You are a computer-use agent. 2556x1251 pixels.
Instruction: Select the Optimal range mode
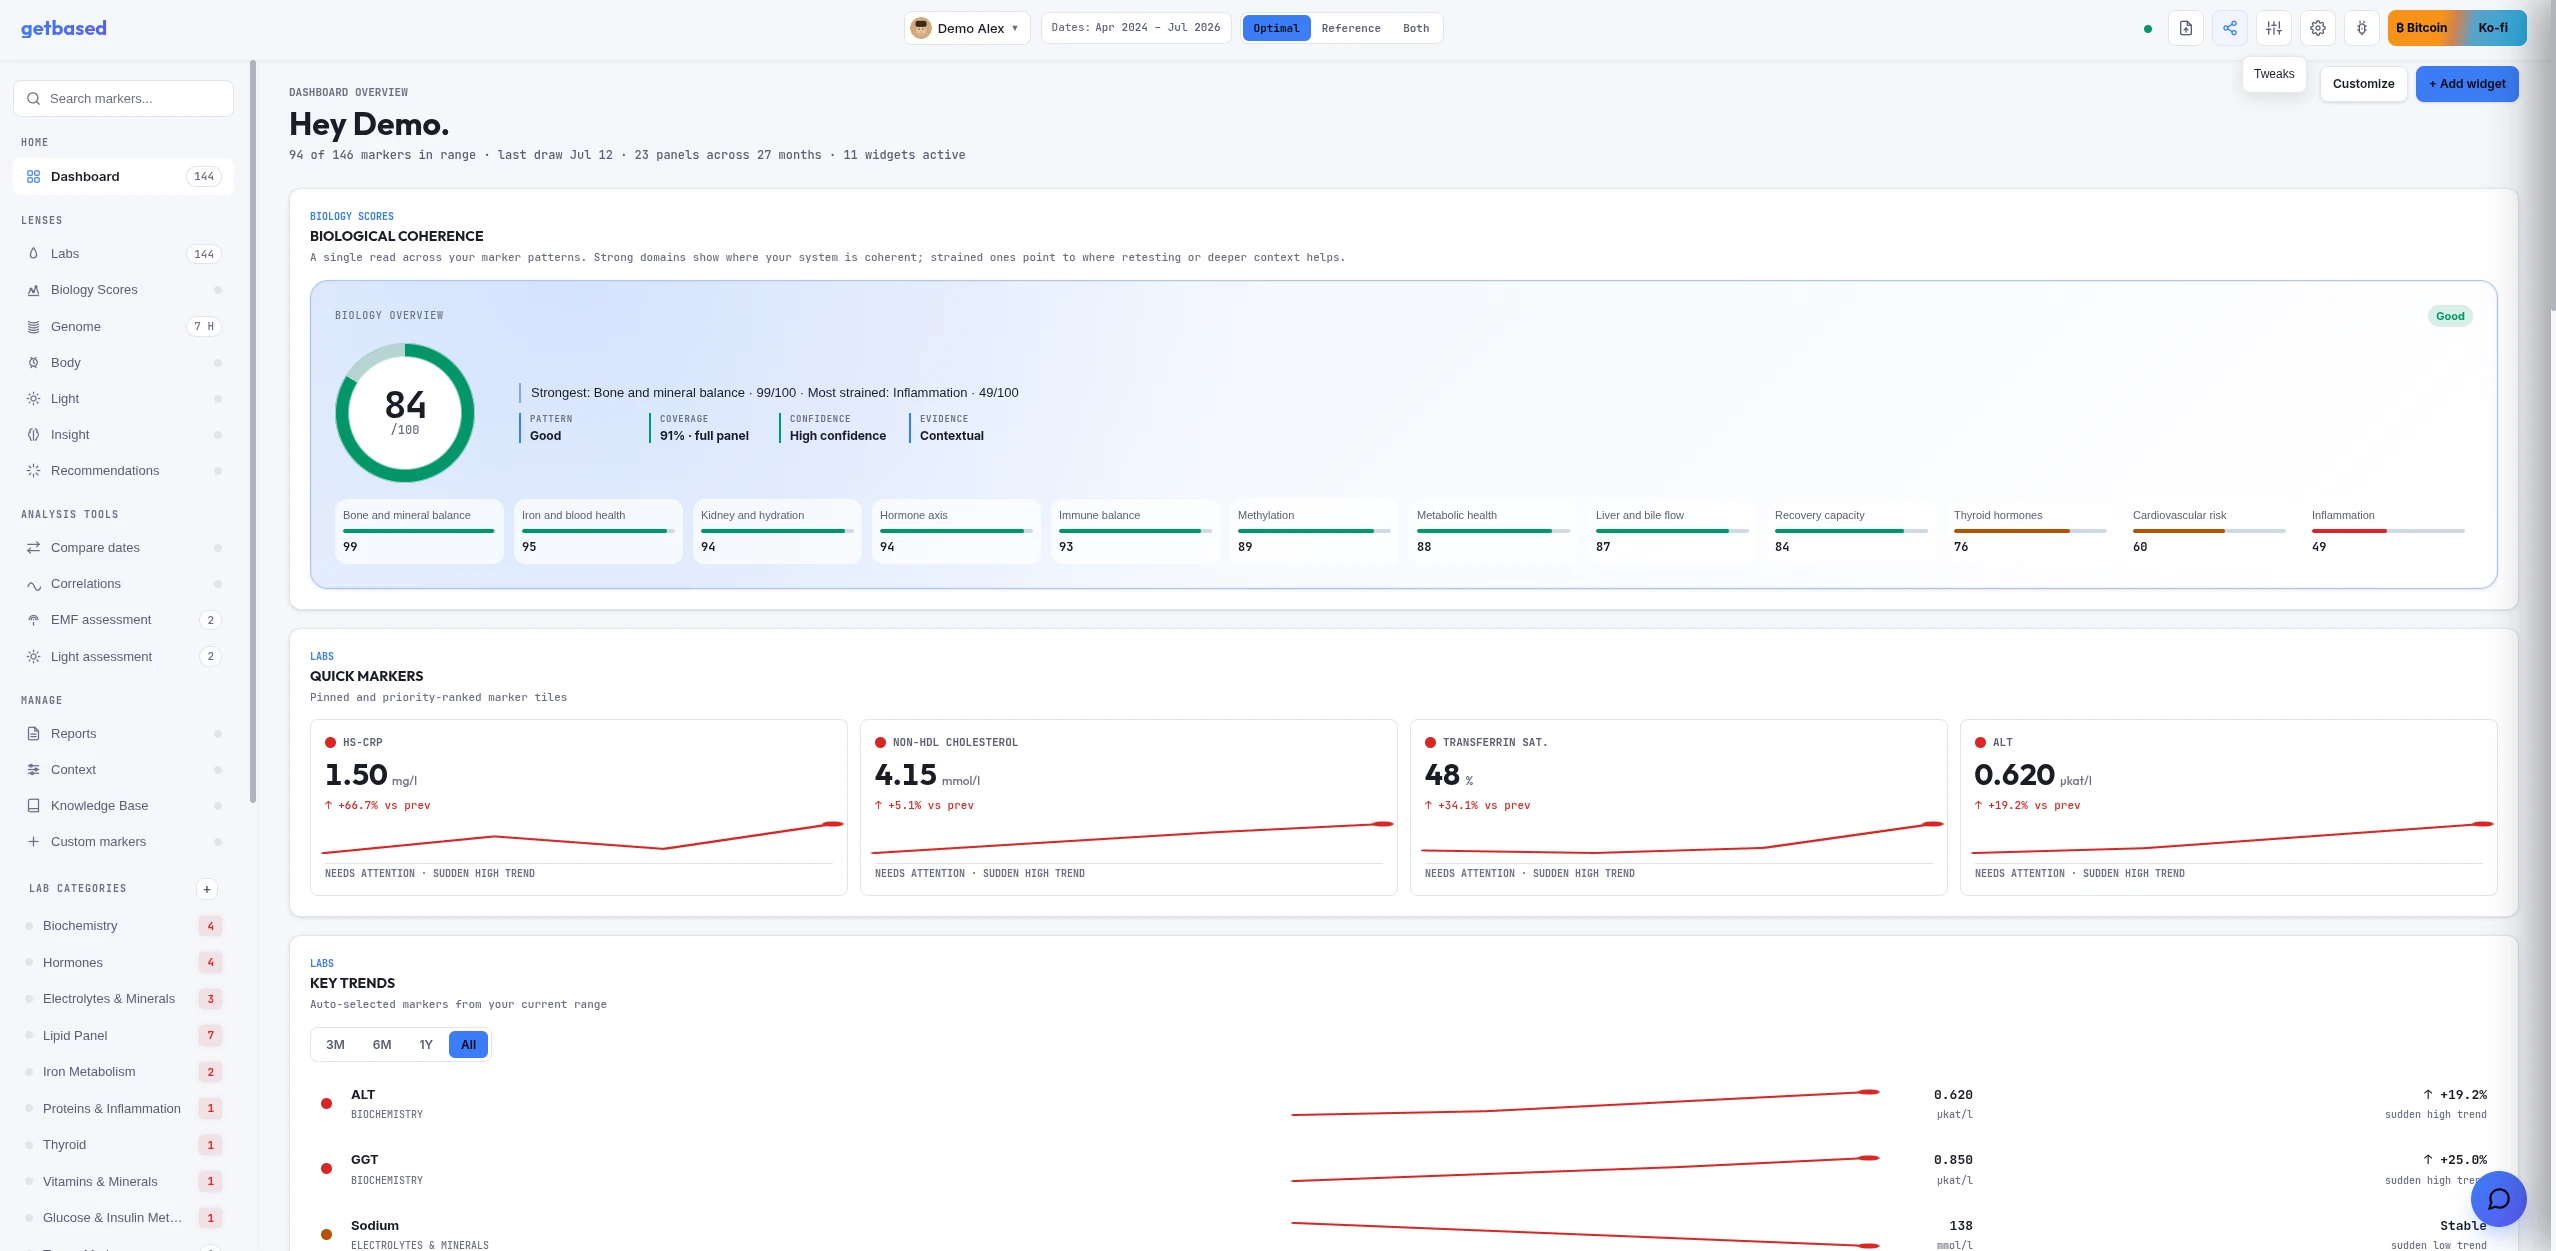pyautogui.click(x=1276, y=28)
